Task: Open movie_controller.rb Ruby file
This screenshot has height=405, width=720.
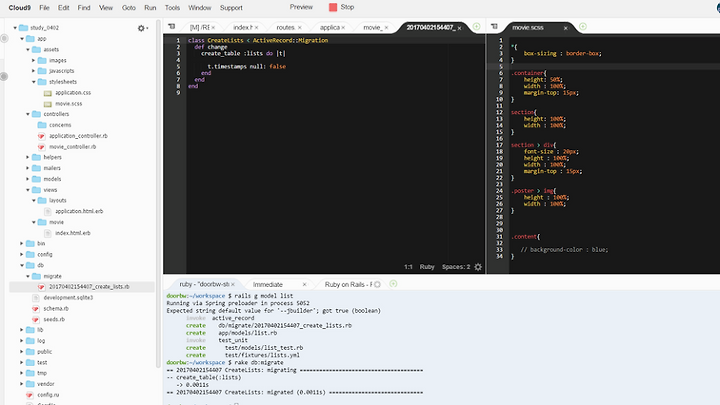Action: (73, 147)
